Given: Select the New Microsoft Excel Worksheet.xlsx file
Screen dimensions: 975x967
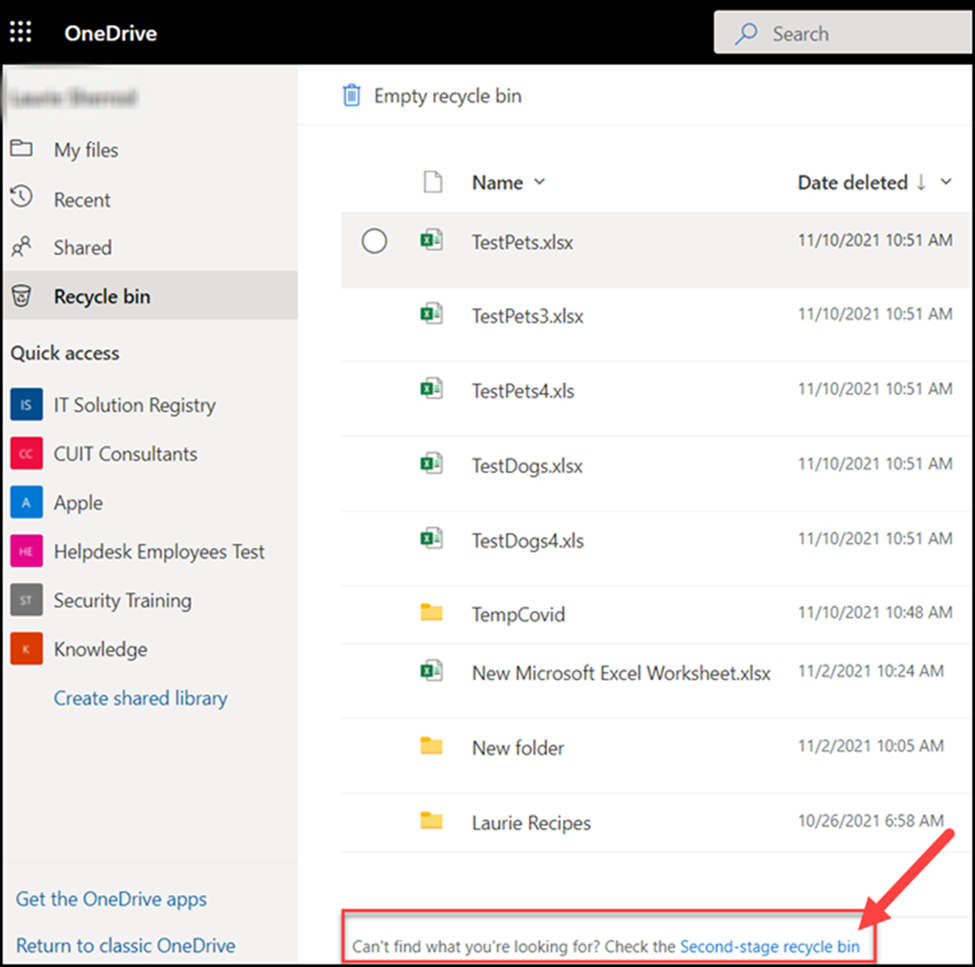Looking at the screenshot, I should click(x=620, y=674).
